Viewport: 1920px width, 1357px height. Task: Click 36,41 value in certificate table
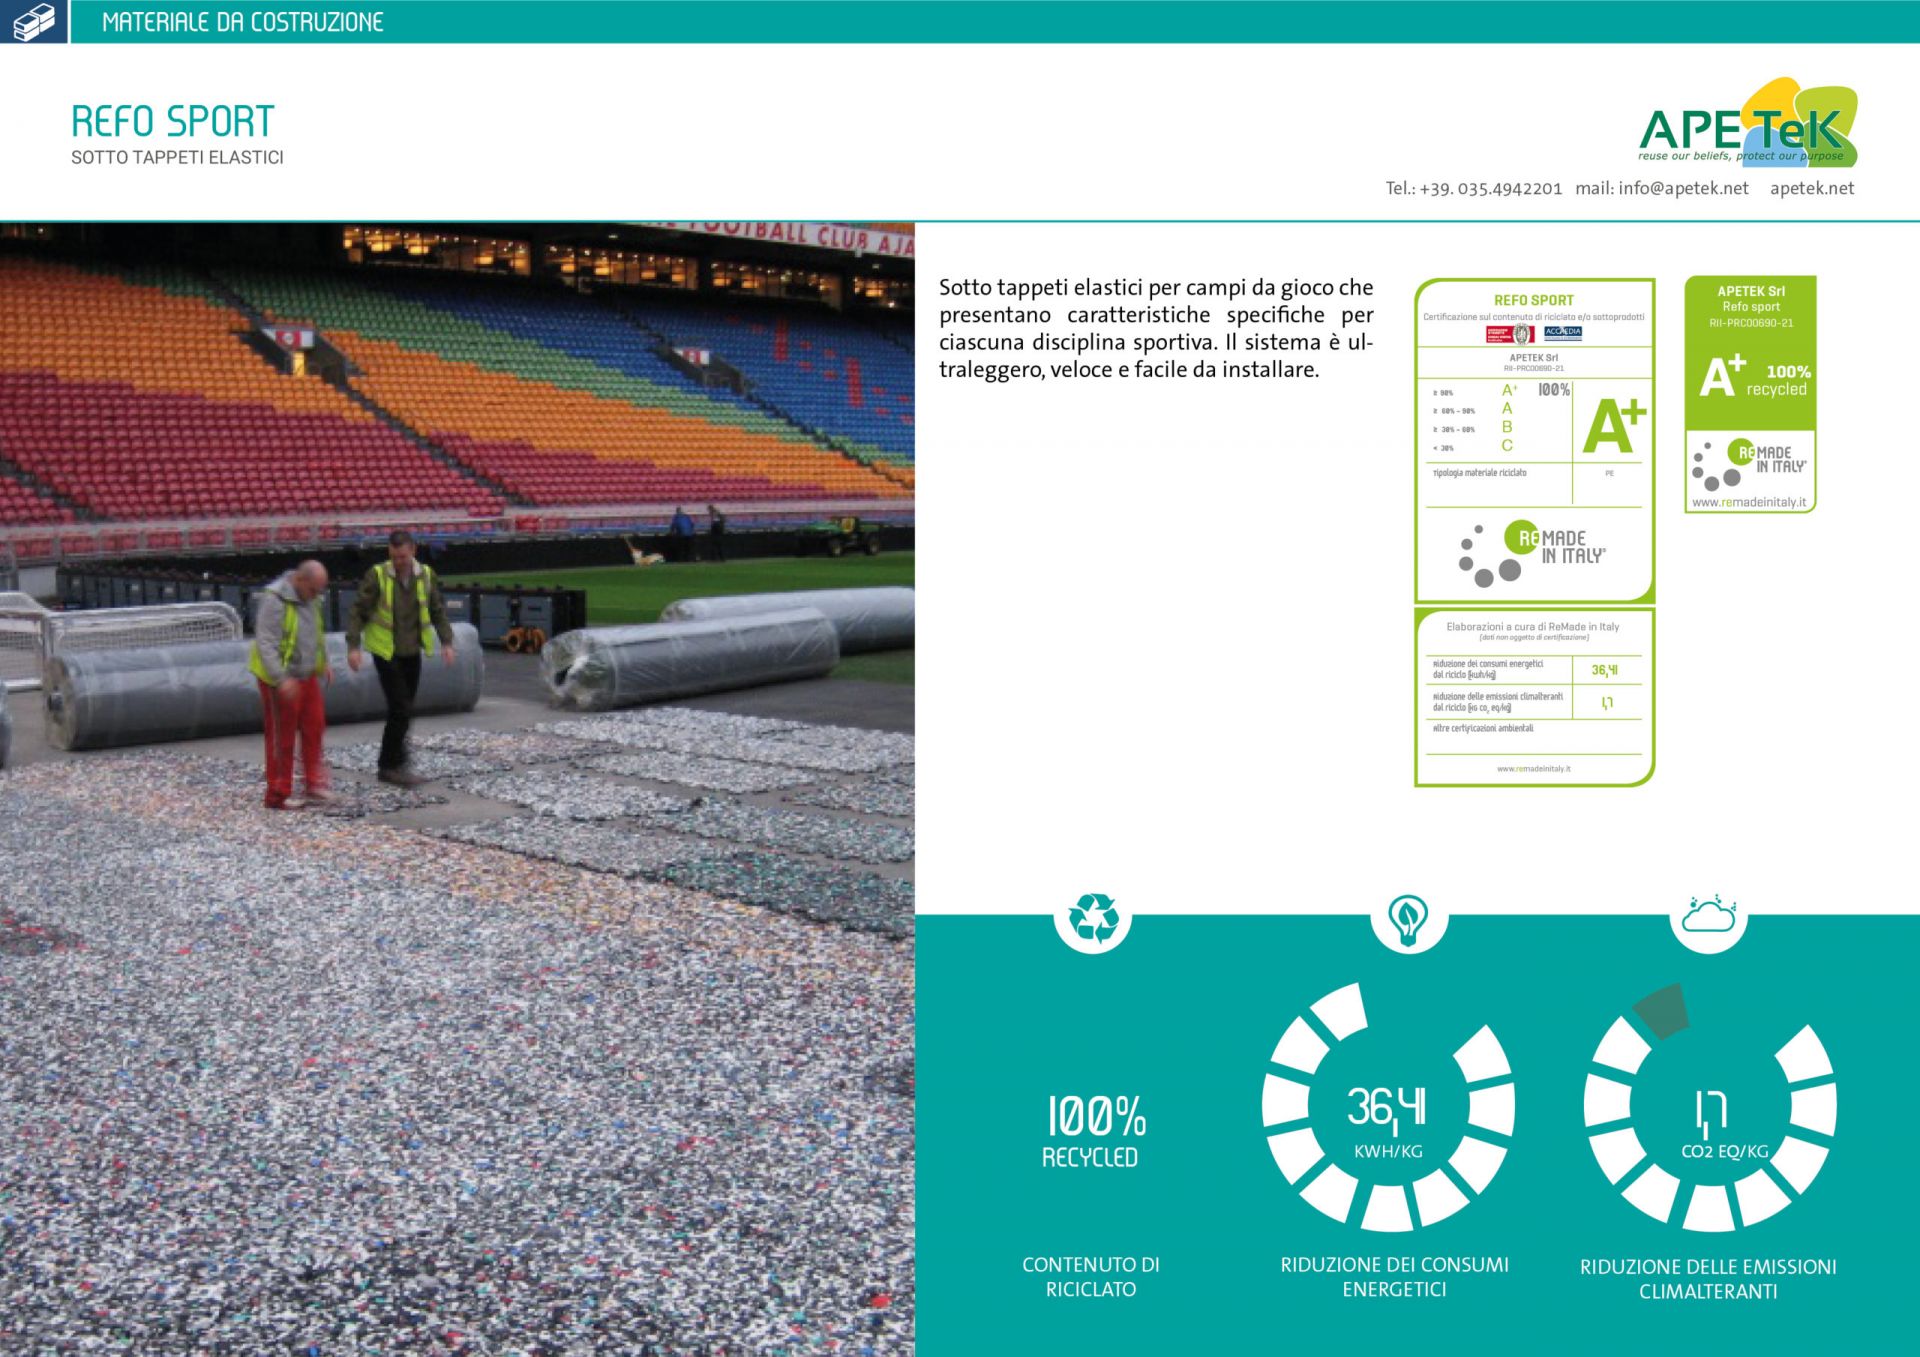tap(1605, 670)
